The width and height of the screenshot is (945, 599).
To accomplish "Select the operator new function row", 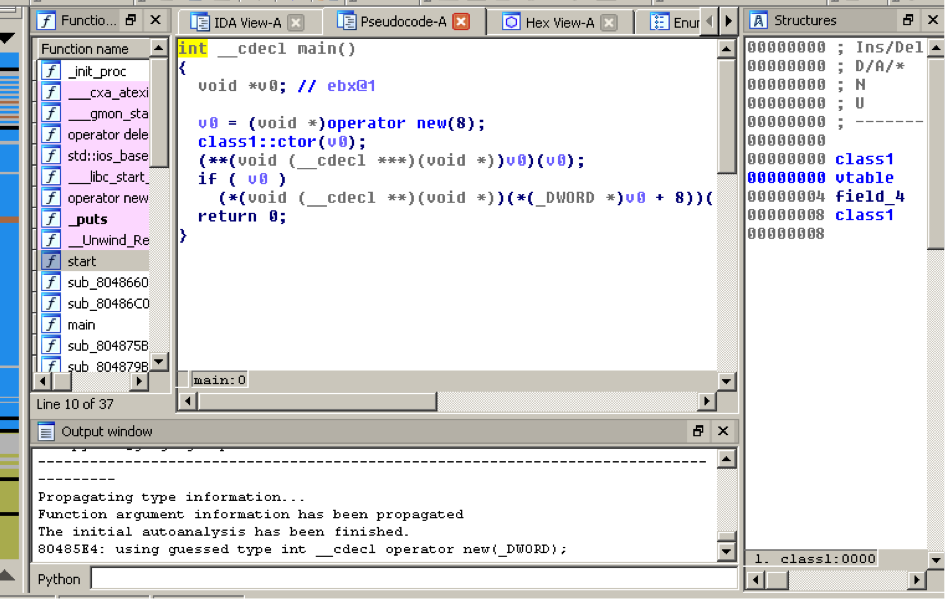I will click(93, 198).
